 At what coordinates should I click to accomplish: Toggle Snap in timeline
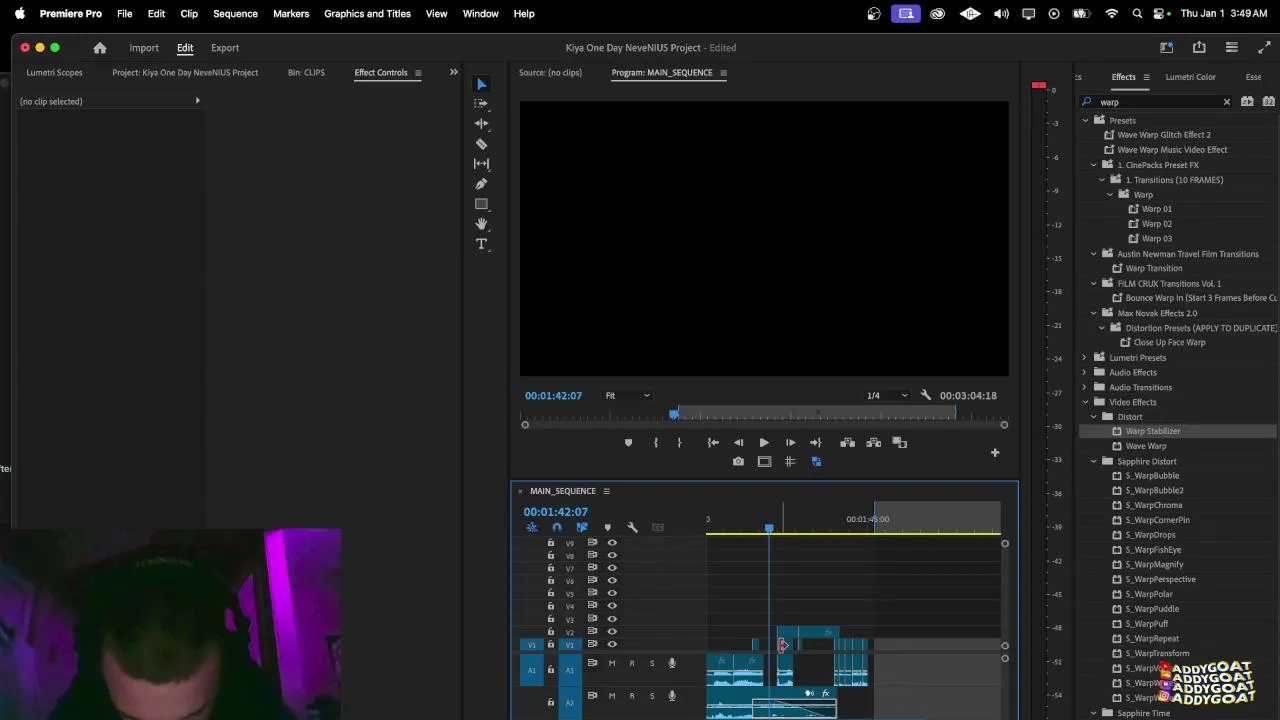[557, 528]
